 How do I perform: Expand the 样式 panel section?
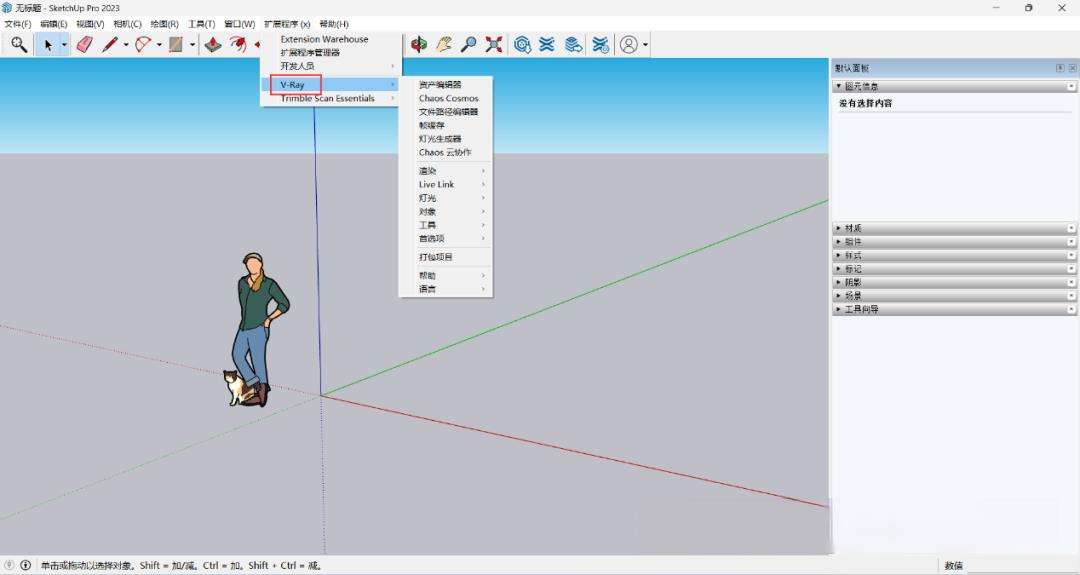(x=954, y=255)
